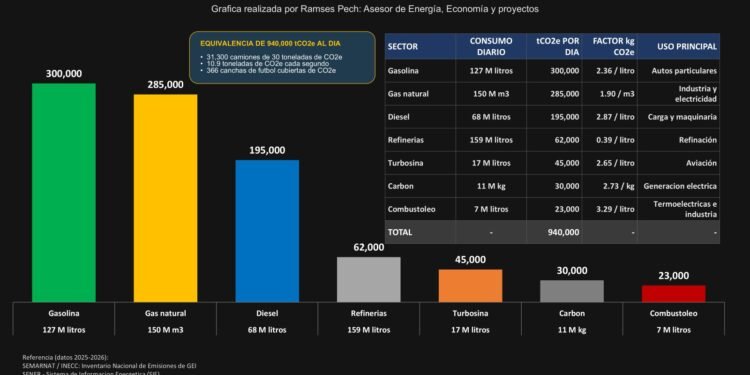750x375 pixels.
Task: Select the Refinerias axis category label
Action: click(368, 314)
